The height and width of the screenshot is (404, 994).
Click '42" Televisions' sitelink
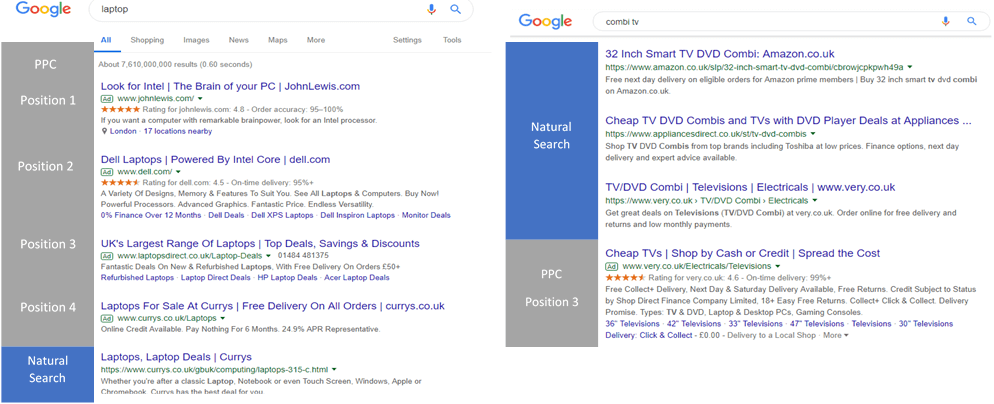[694, 323]
